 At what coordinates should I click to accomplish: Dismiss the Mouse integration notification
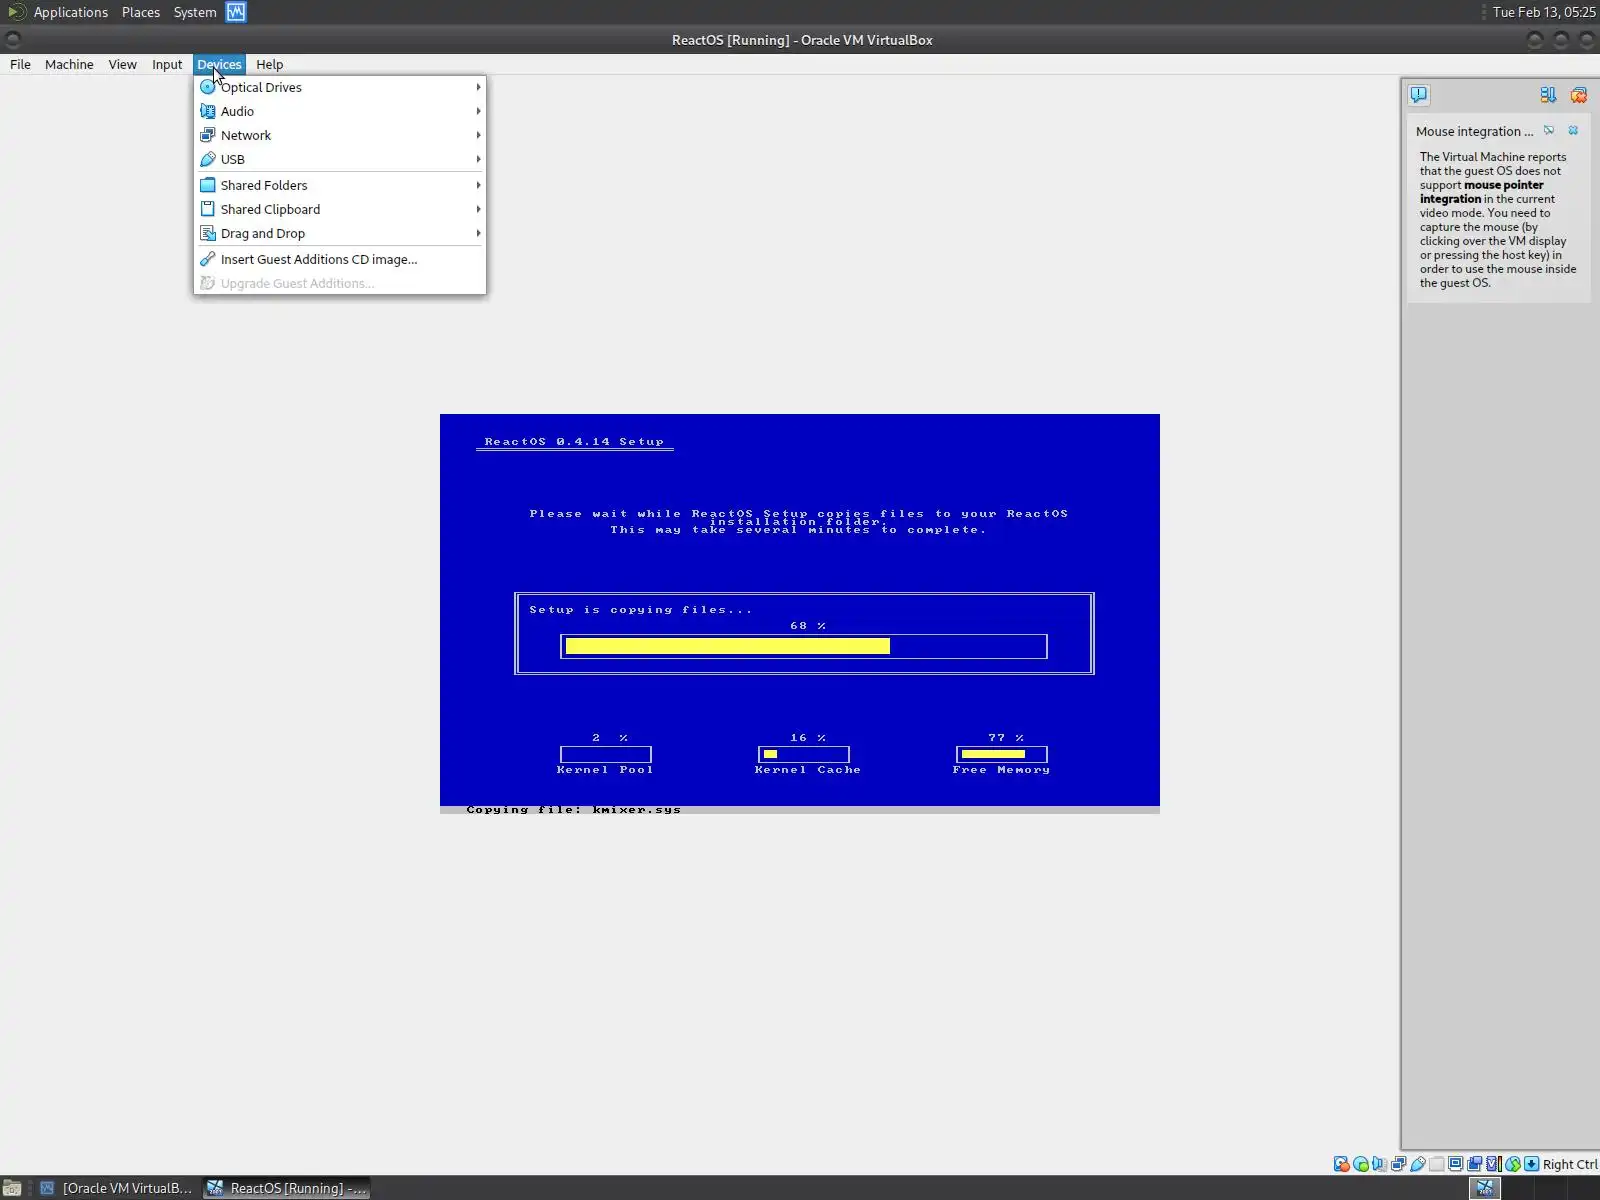pos(1573,130)
